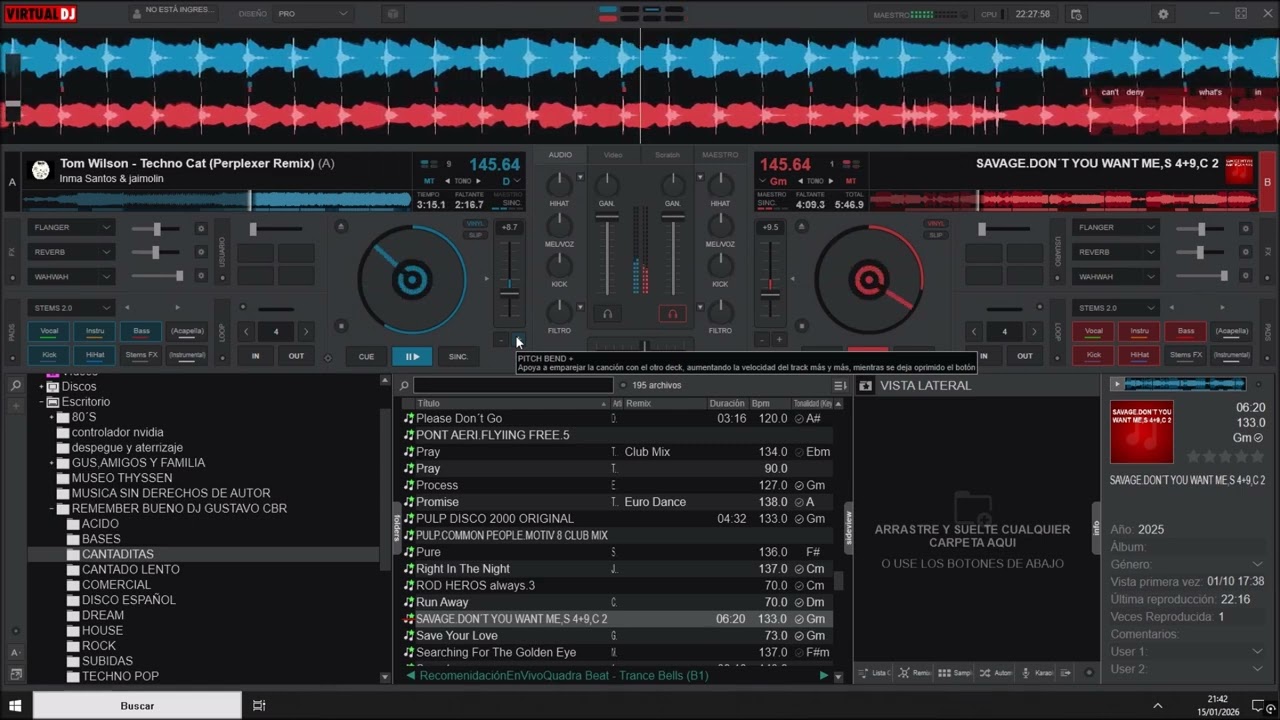Viewport: 1280px width, 720px height.
Task: Set loop OUT on deck B
Action: (1025, 356)
